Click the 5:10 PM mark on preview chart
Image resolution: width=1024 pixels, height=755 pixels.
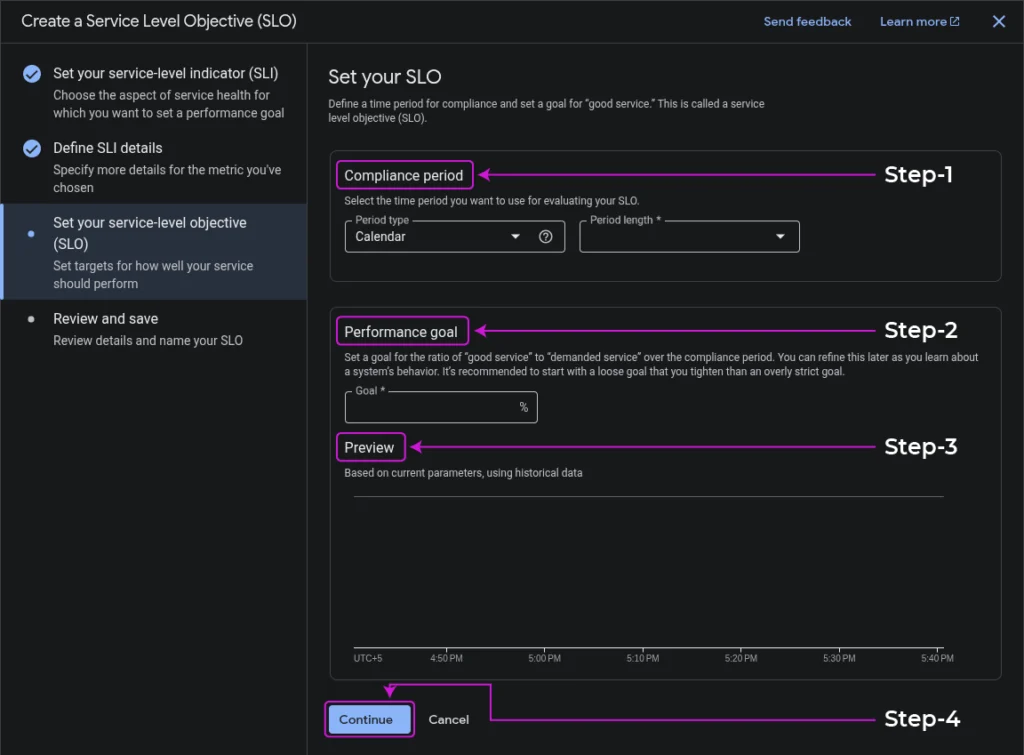coord(642,658)
